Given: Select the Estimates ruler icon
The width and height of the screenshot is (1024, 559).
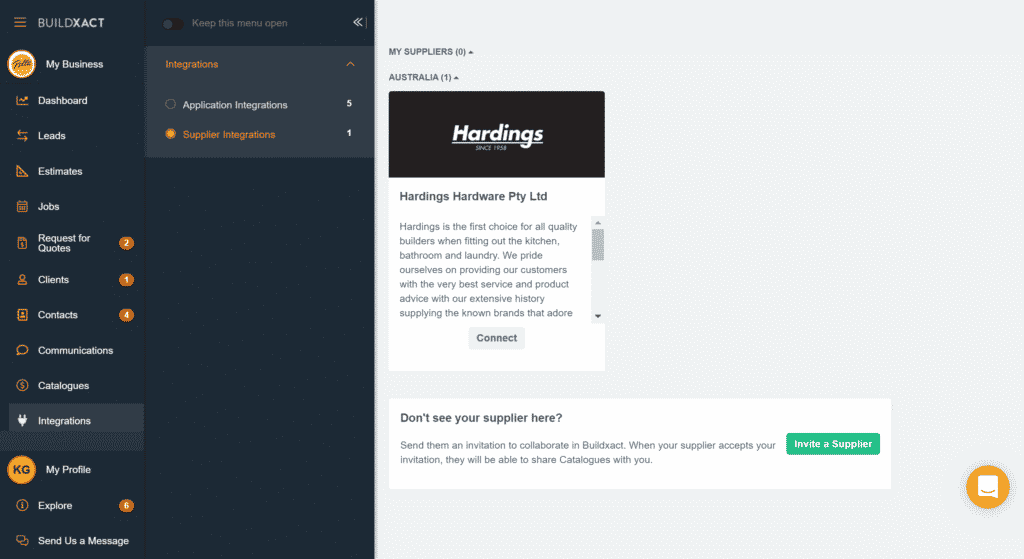Looking at the screenshot, I should point(22,171).
